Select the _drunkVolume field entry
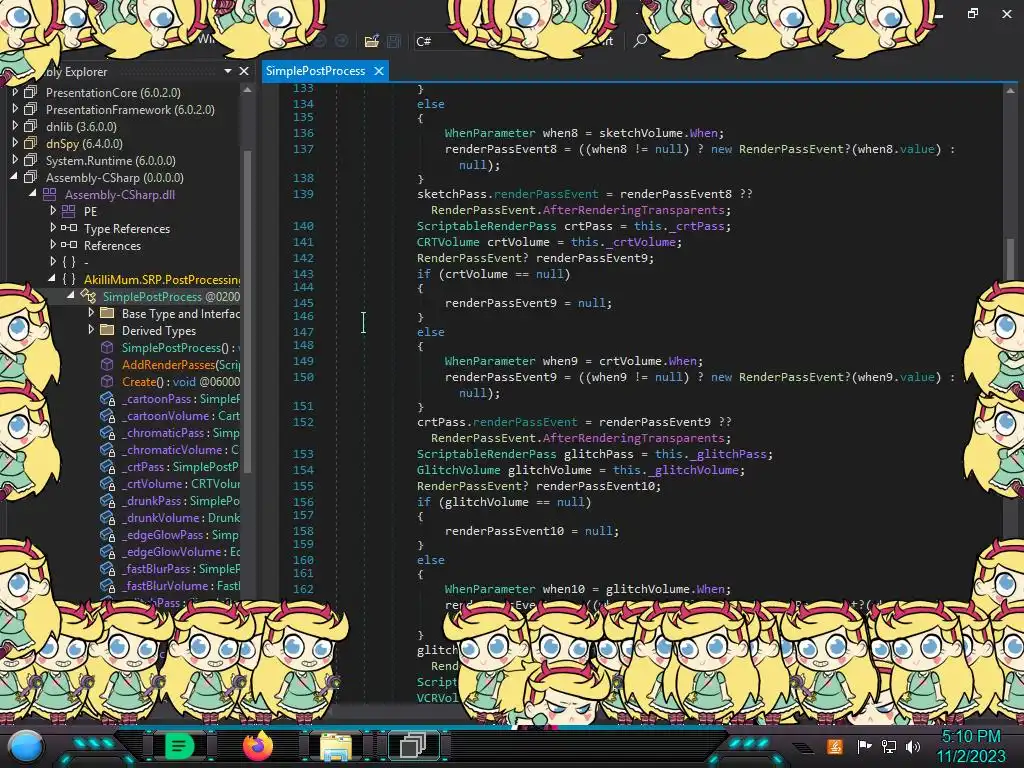The image size is (1024, 768). point(180,517)
